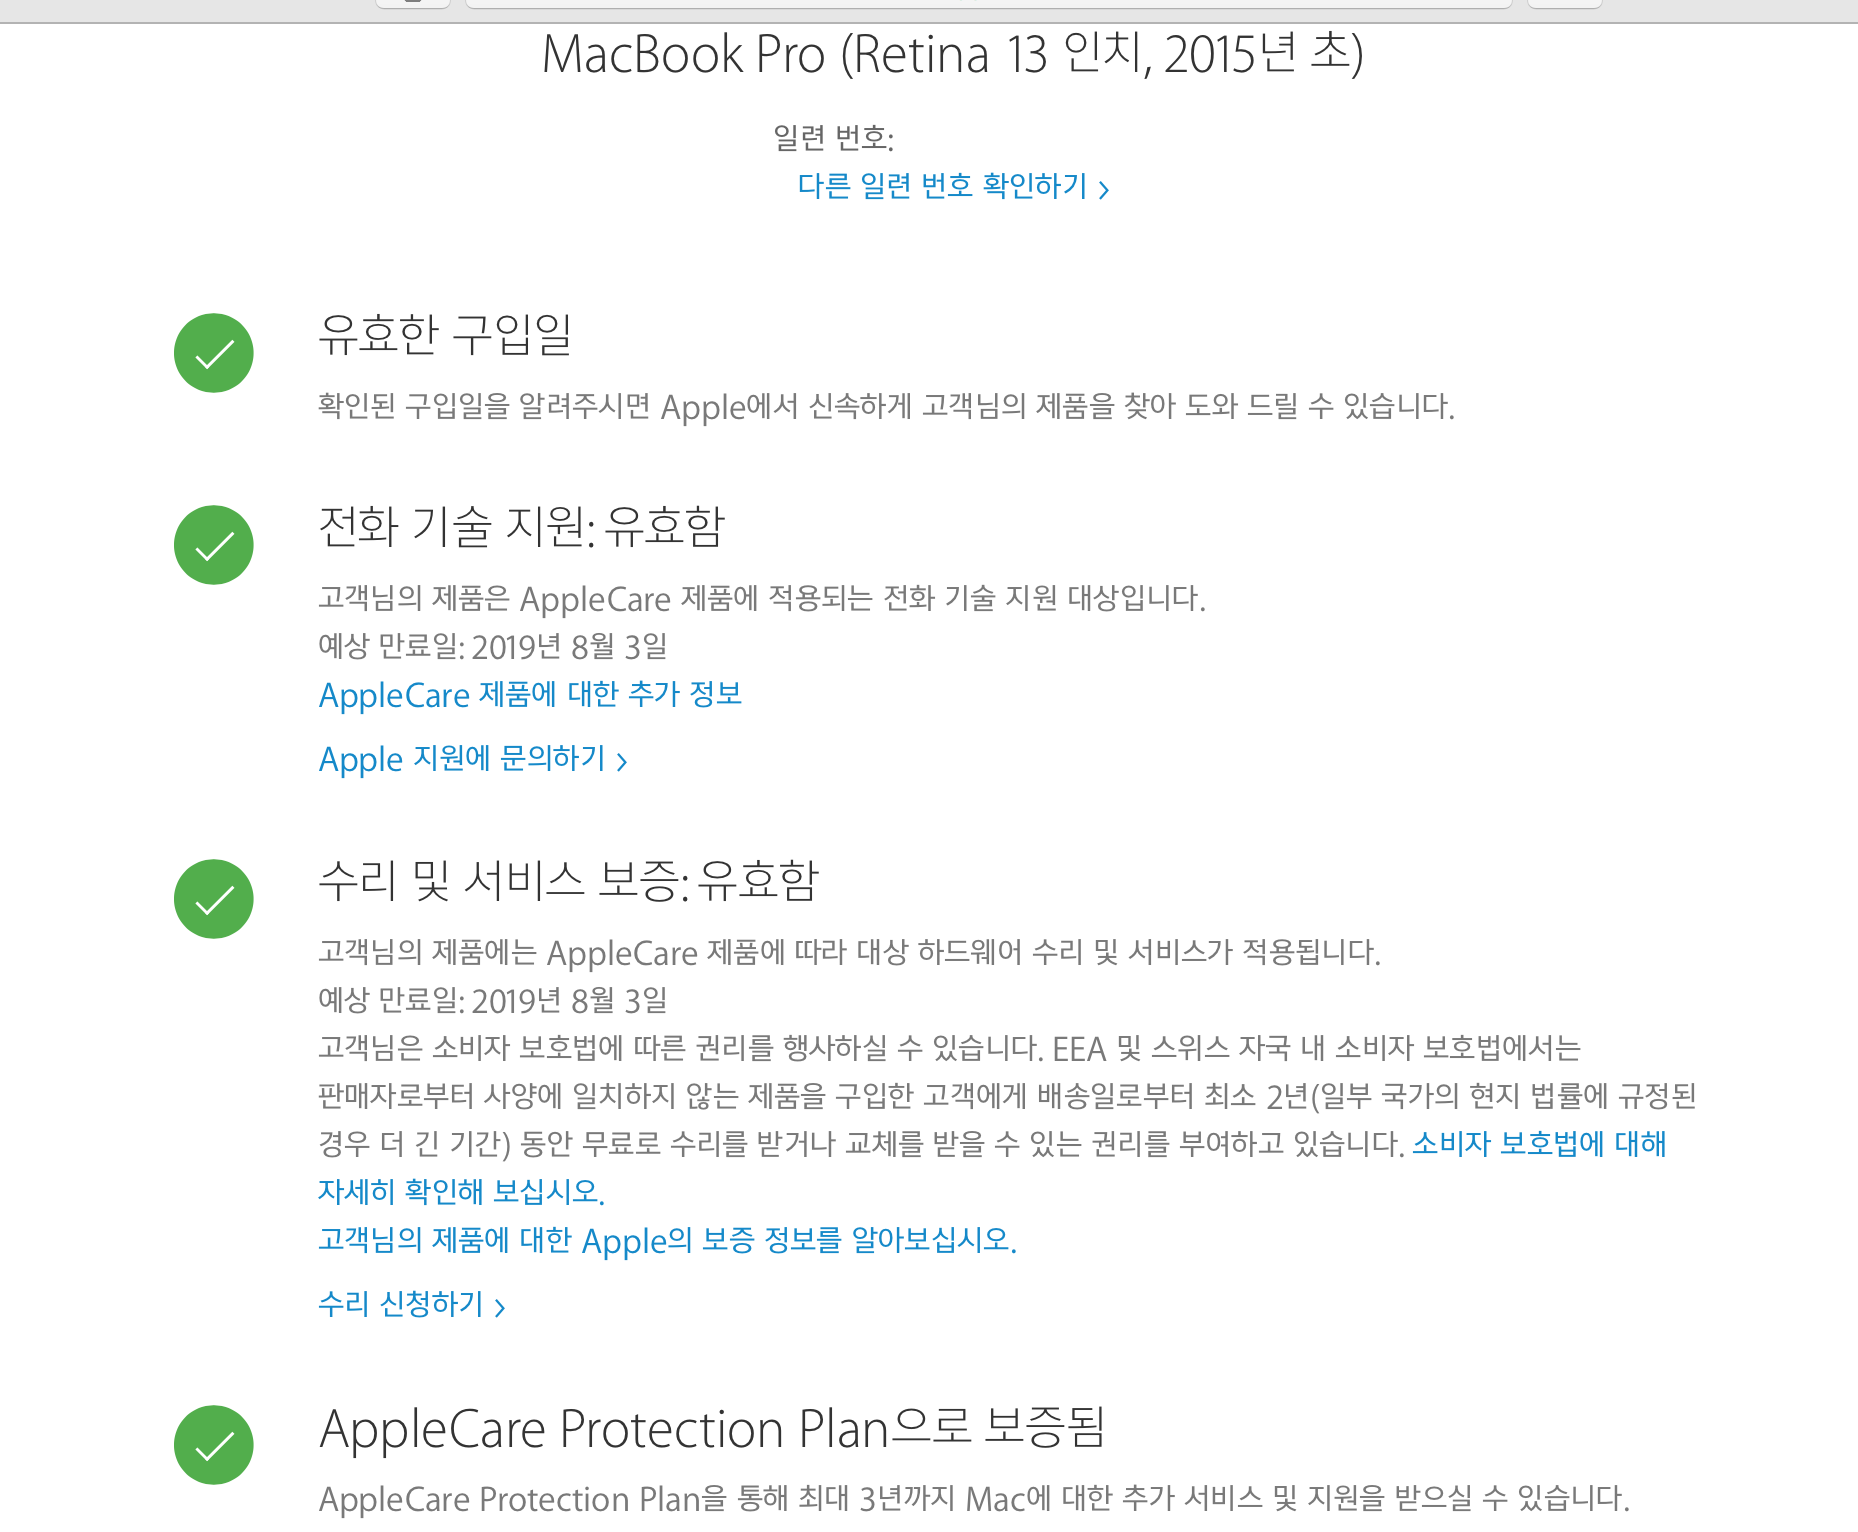Open 고객님의 제품에 대한 Apple의 보증 정보 link
Viewport: 1858px width, 1532px height.
coord(667,1240)
